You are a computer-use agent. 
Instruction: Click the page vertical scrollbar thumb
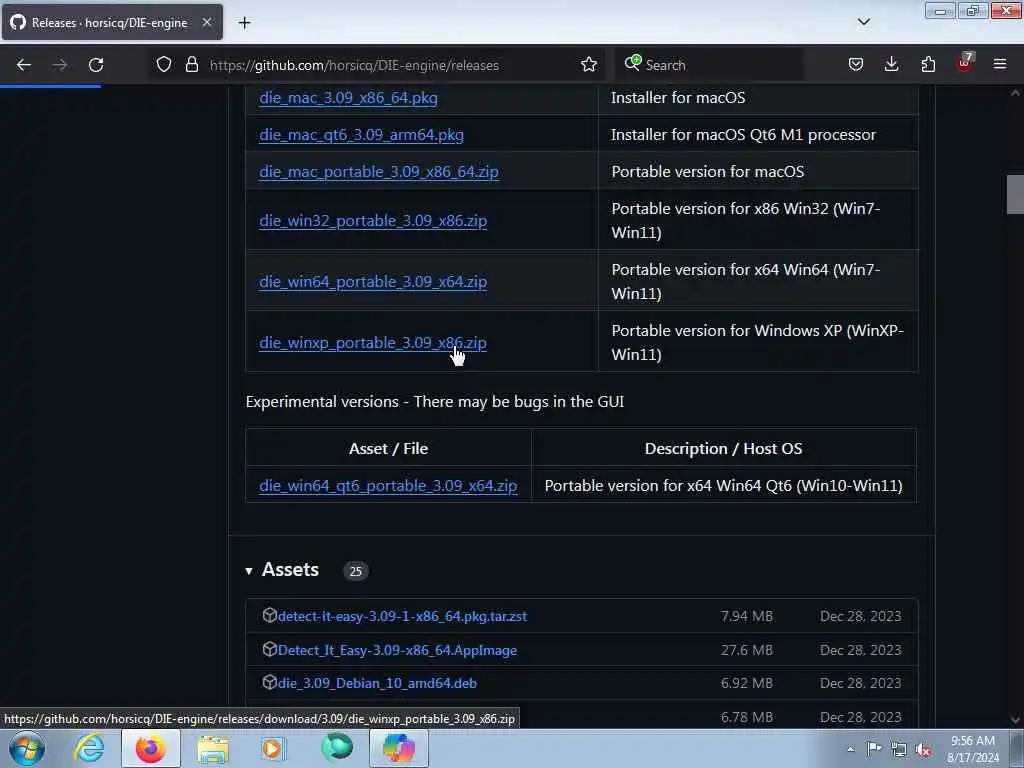[1015, 194]
